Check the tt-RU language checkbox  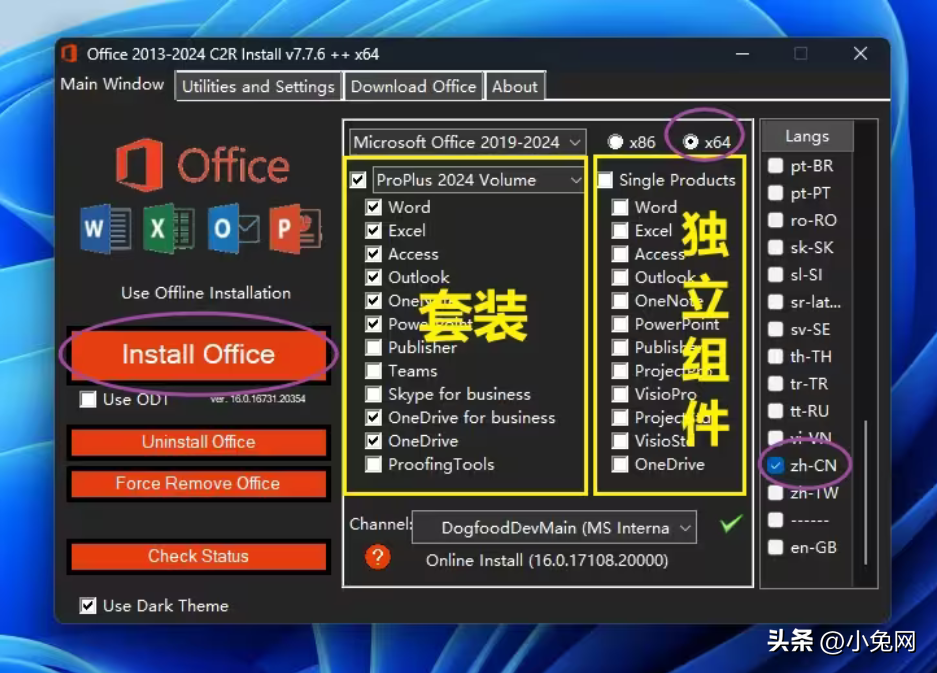(x=776, y=411)
